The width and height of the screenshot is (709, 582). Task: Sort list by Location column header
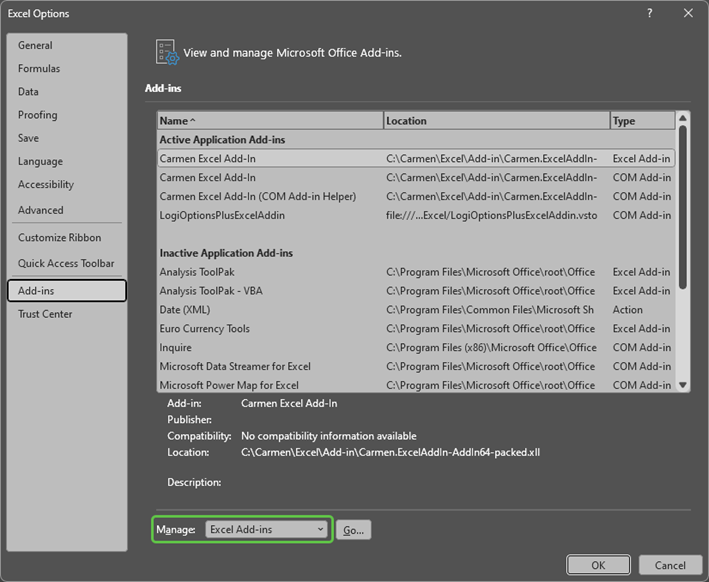pyautogui.click(x=496, y=121)
